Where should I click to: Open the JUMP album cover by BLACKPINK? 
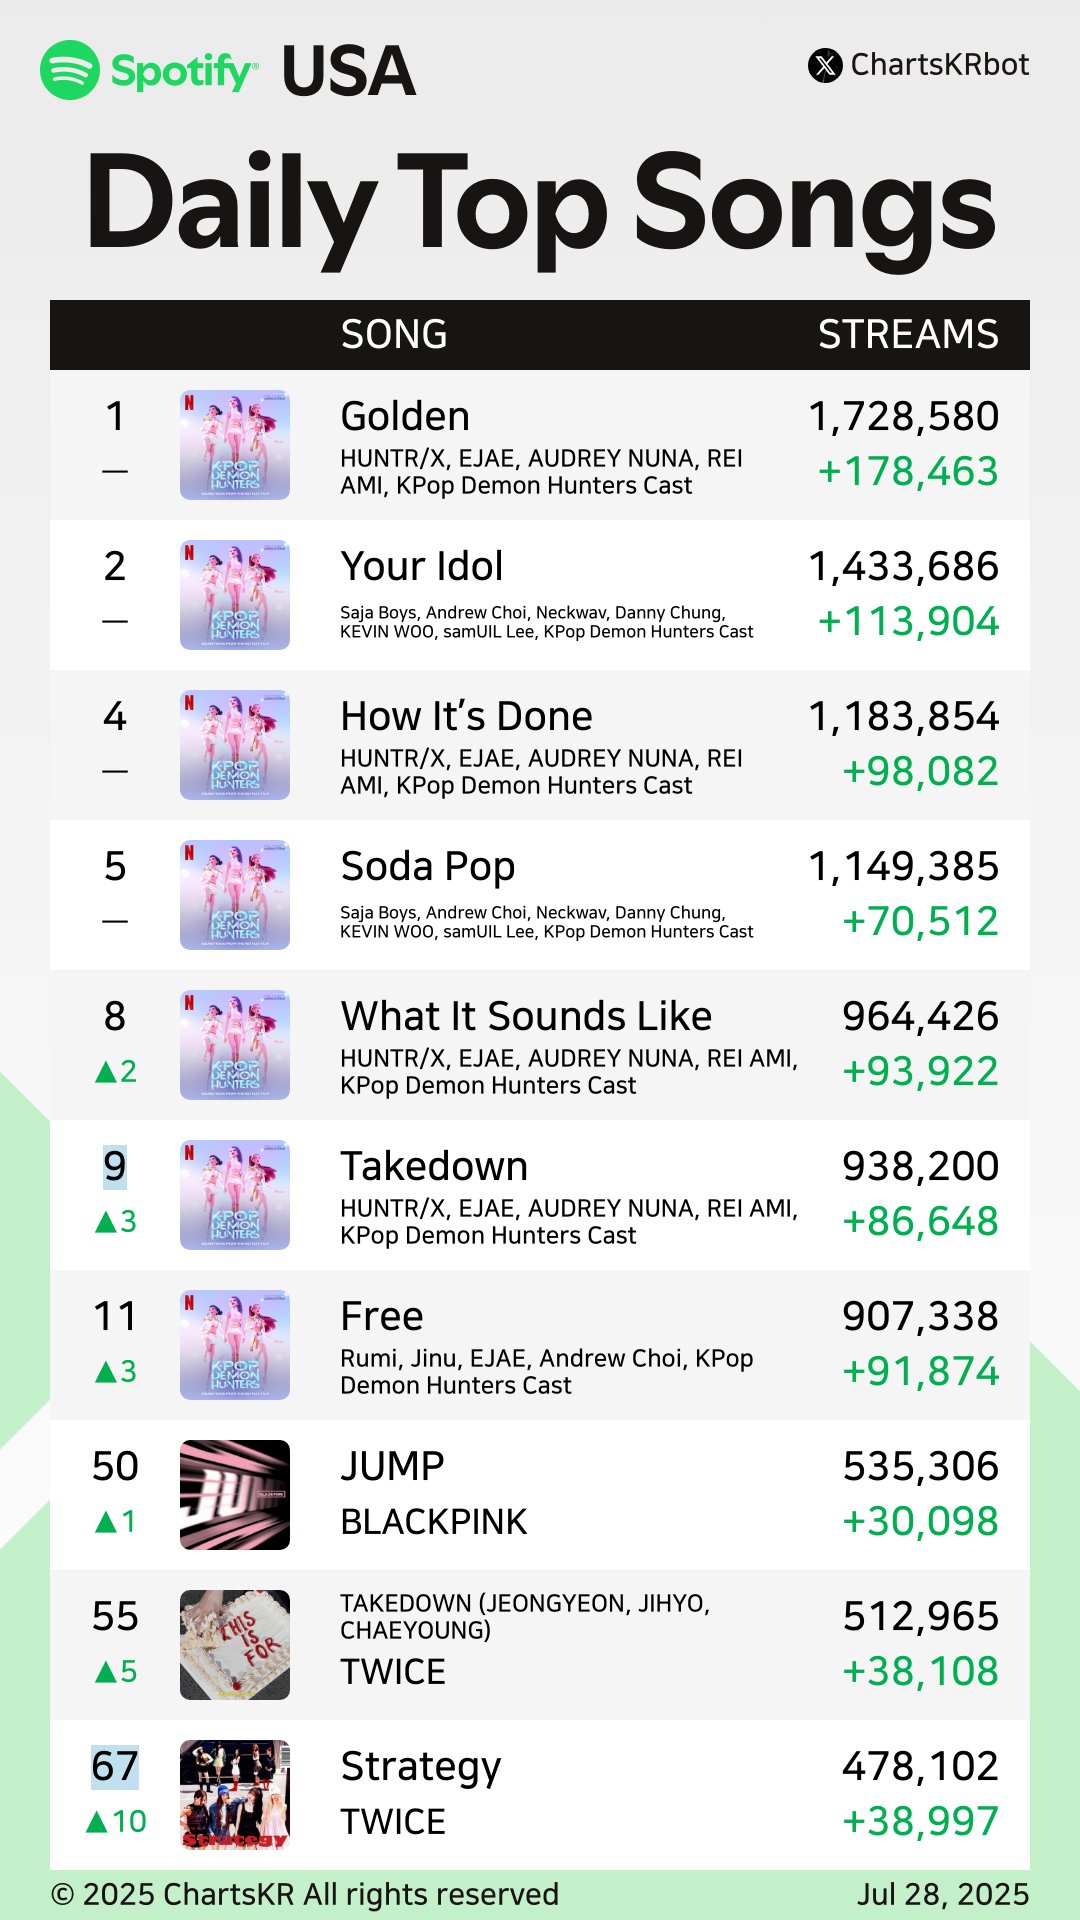tap(235, 1495)
